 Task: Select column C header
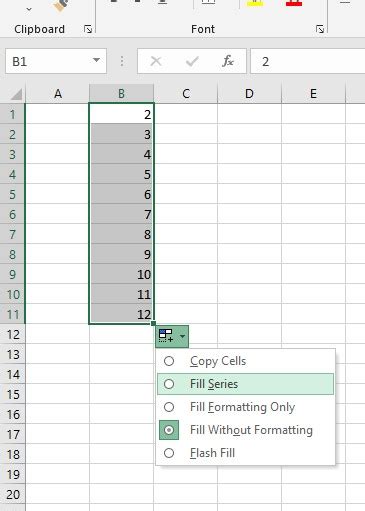(x=186, y=94)
